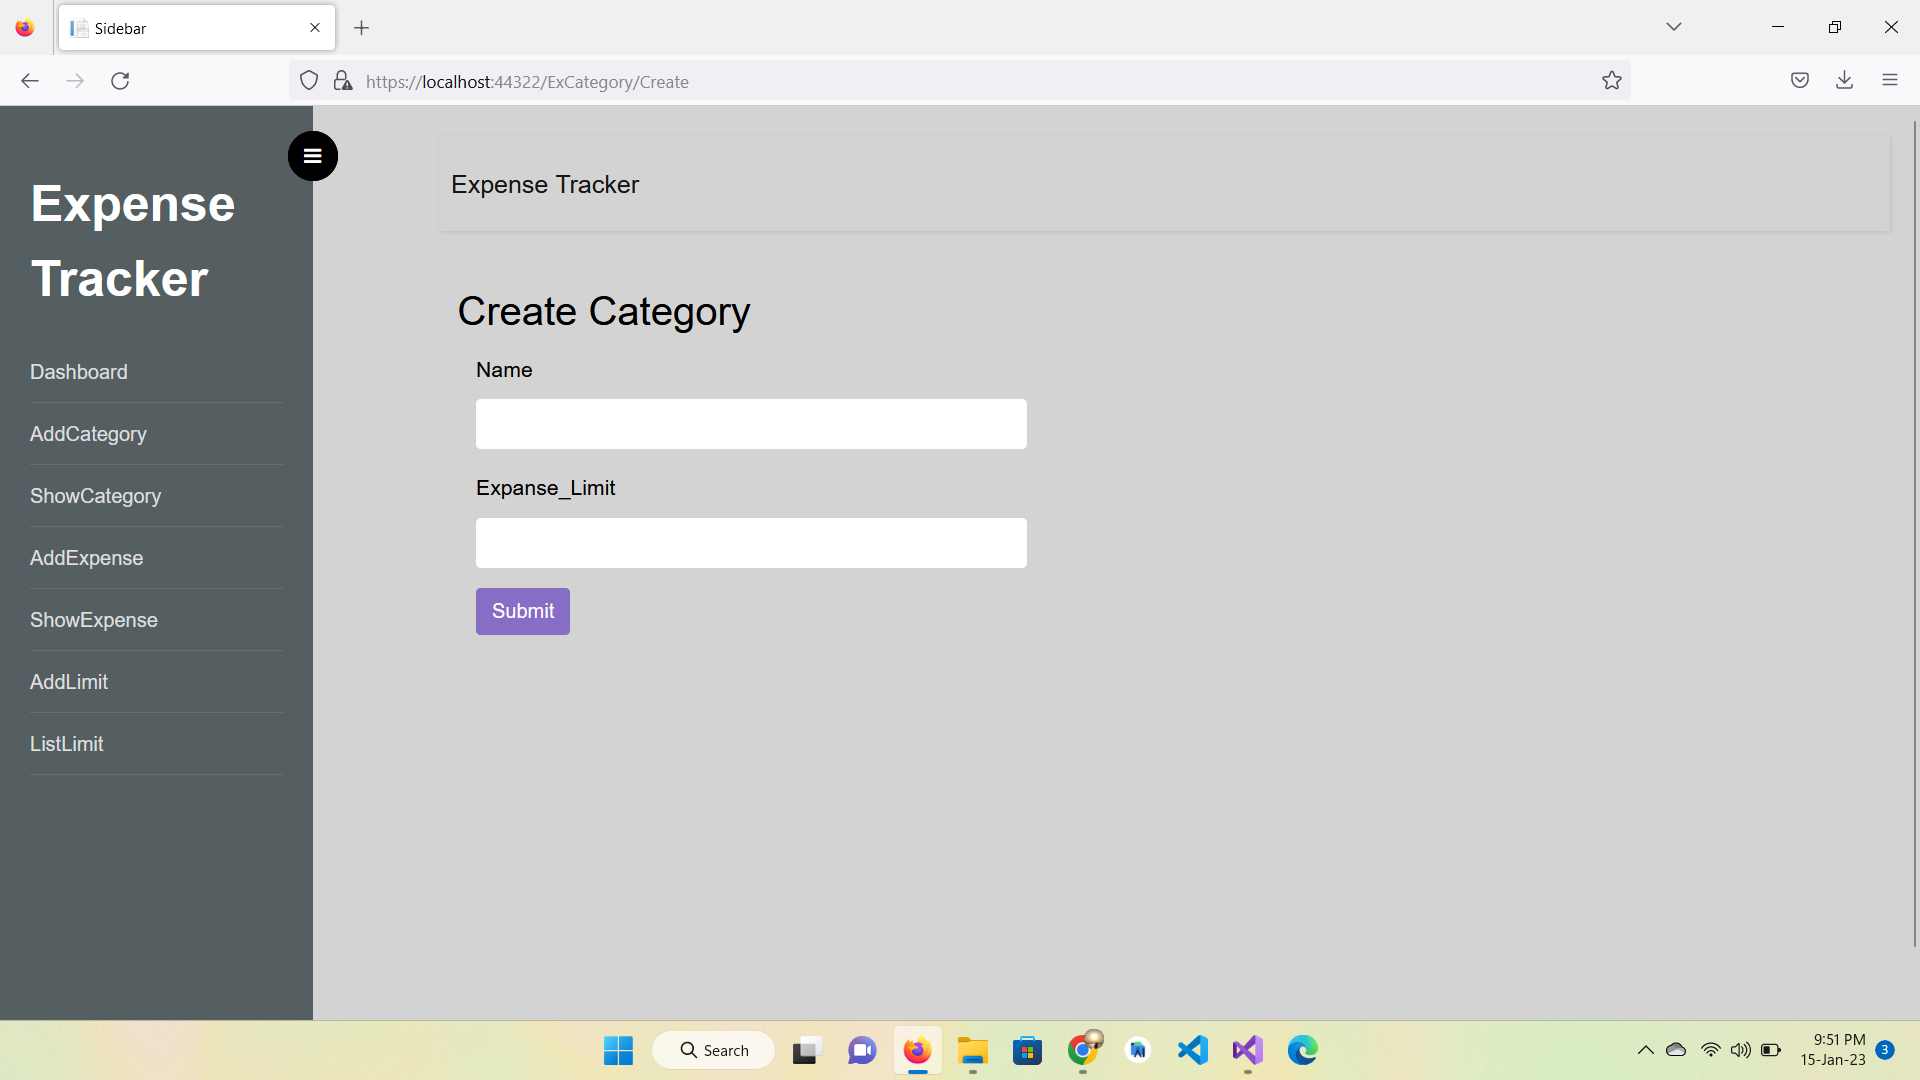Select AddExpense in the sidebar menu
This screenshot has width=1920, height=1080.
click(x=86, y=558)
